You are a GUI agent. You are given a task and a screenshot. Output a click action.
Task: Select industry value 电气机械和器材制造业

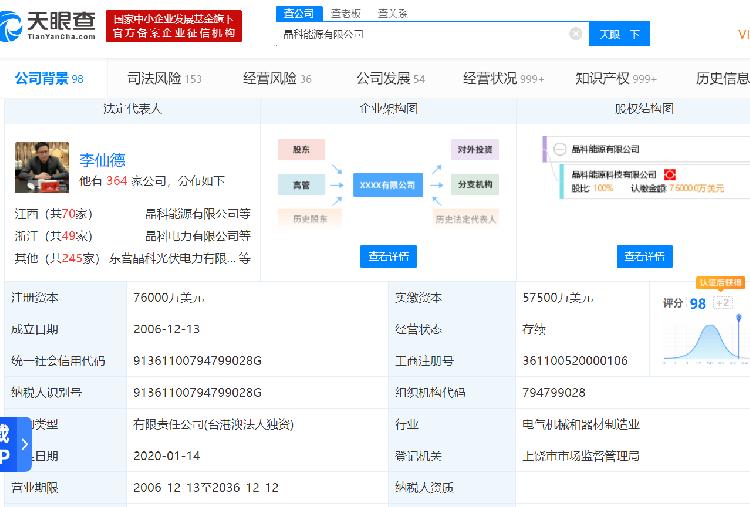pyautogui.click(x=581, y=424)
